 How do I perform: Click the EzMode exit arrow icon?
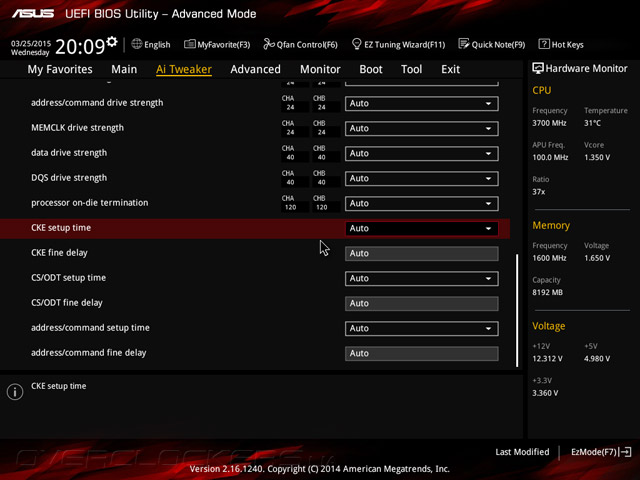tap(625, 452)
